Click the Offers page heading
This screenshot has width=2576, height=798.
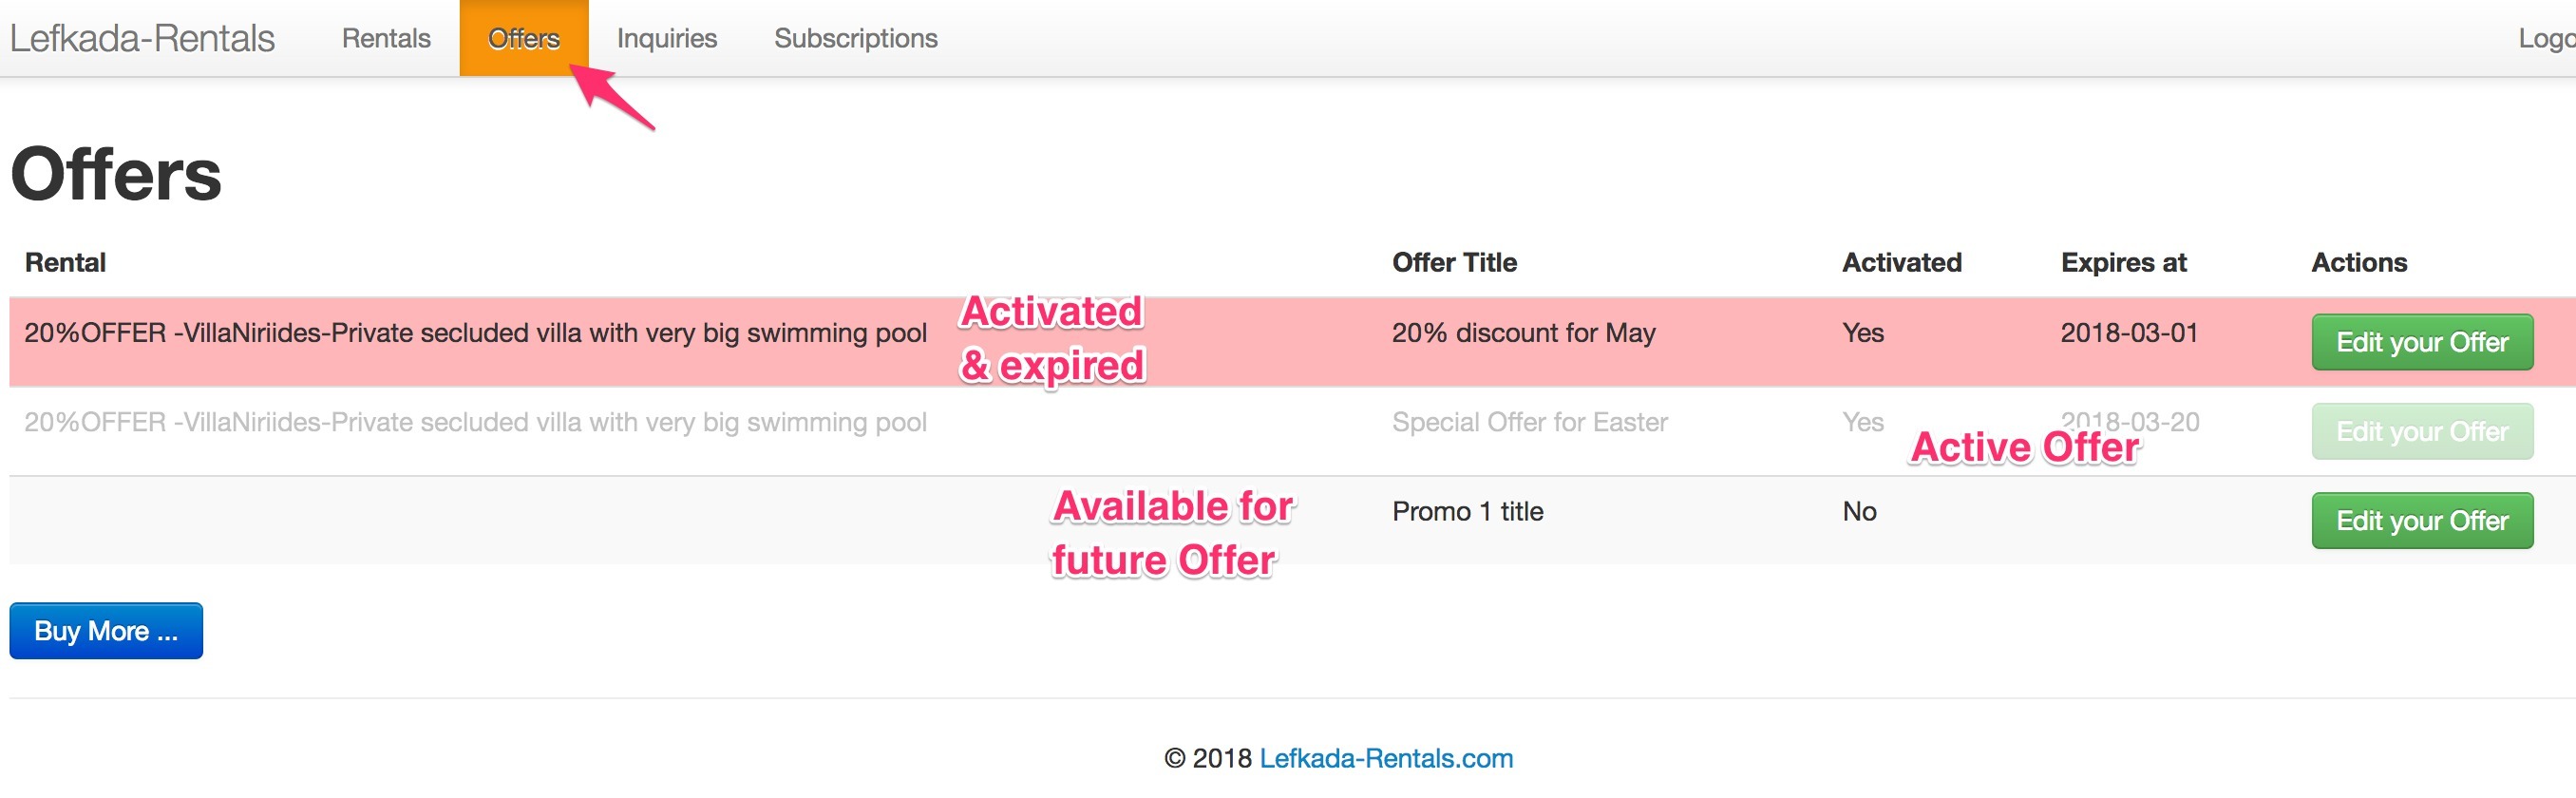pyautogui.click(x=116, y=174)
